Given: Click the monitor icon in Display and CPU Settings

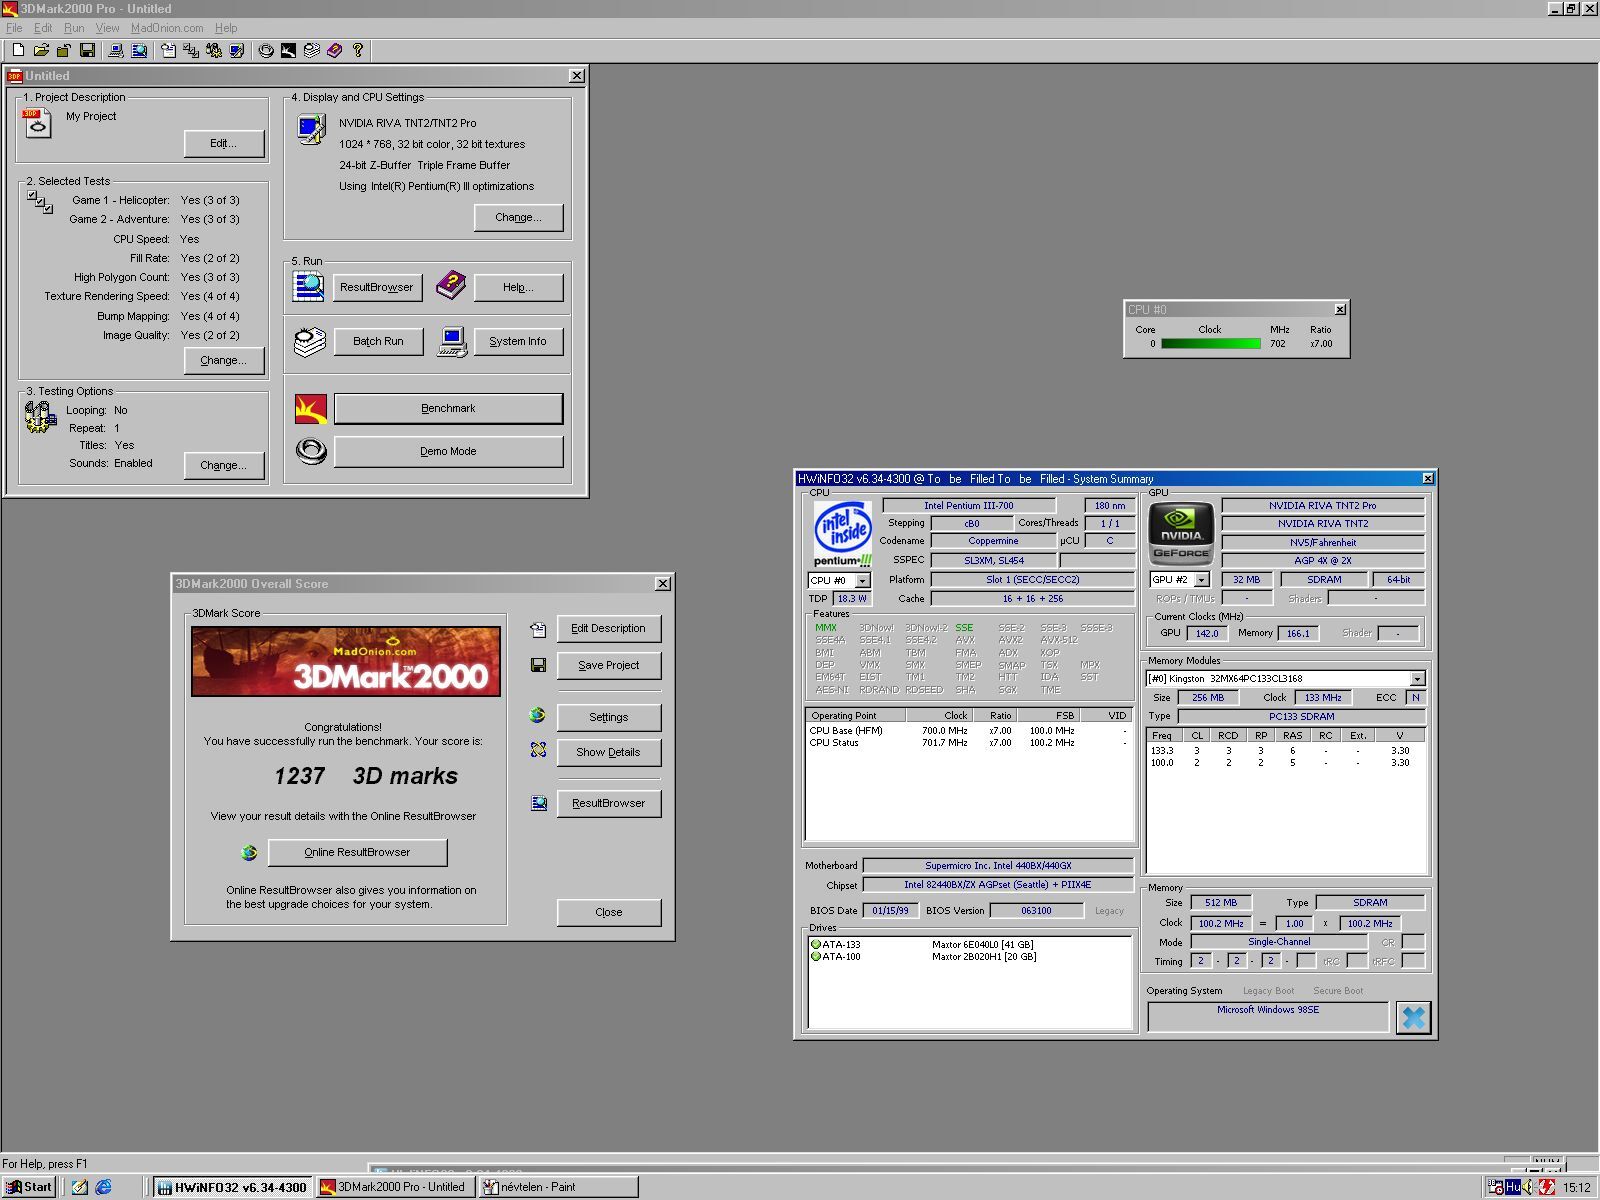Looking at the screenshot, I should (312, 129).
